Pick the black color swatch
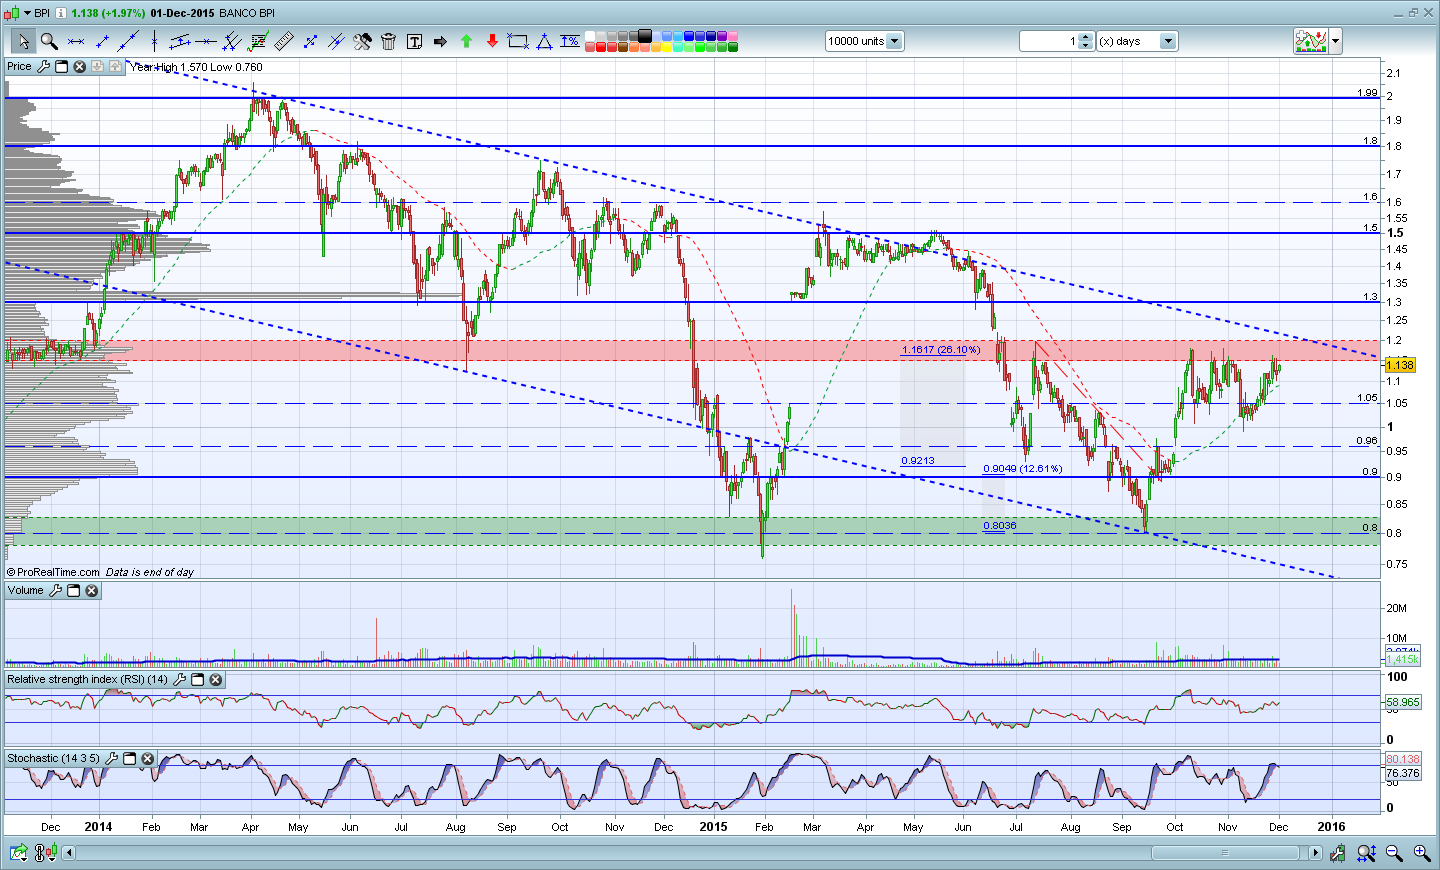Viewport: 1440px width, 870px height. pos(645,36)
